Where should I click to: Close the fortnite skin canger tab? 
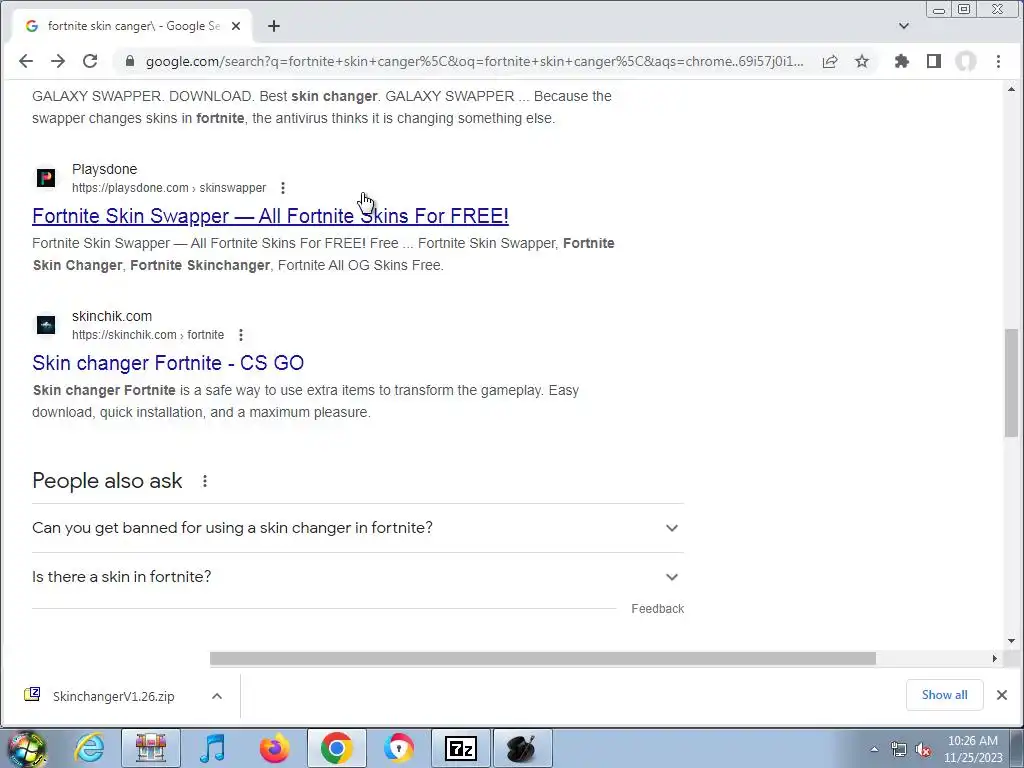click(x=236, y=26)
